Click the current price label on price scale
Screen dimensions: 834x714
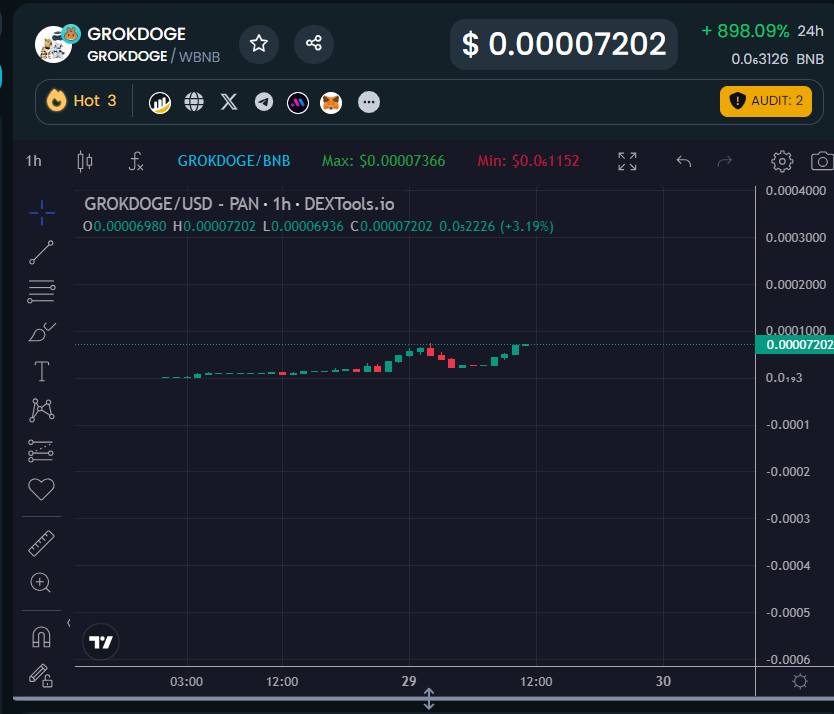(x=795, y=345)
